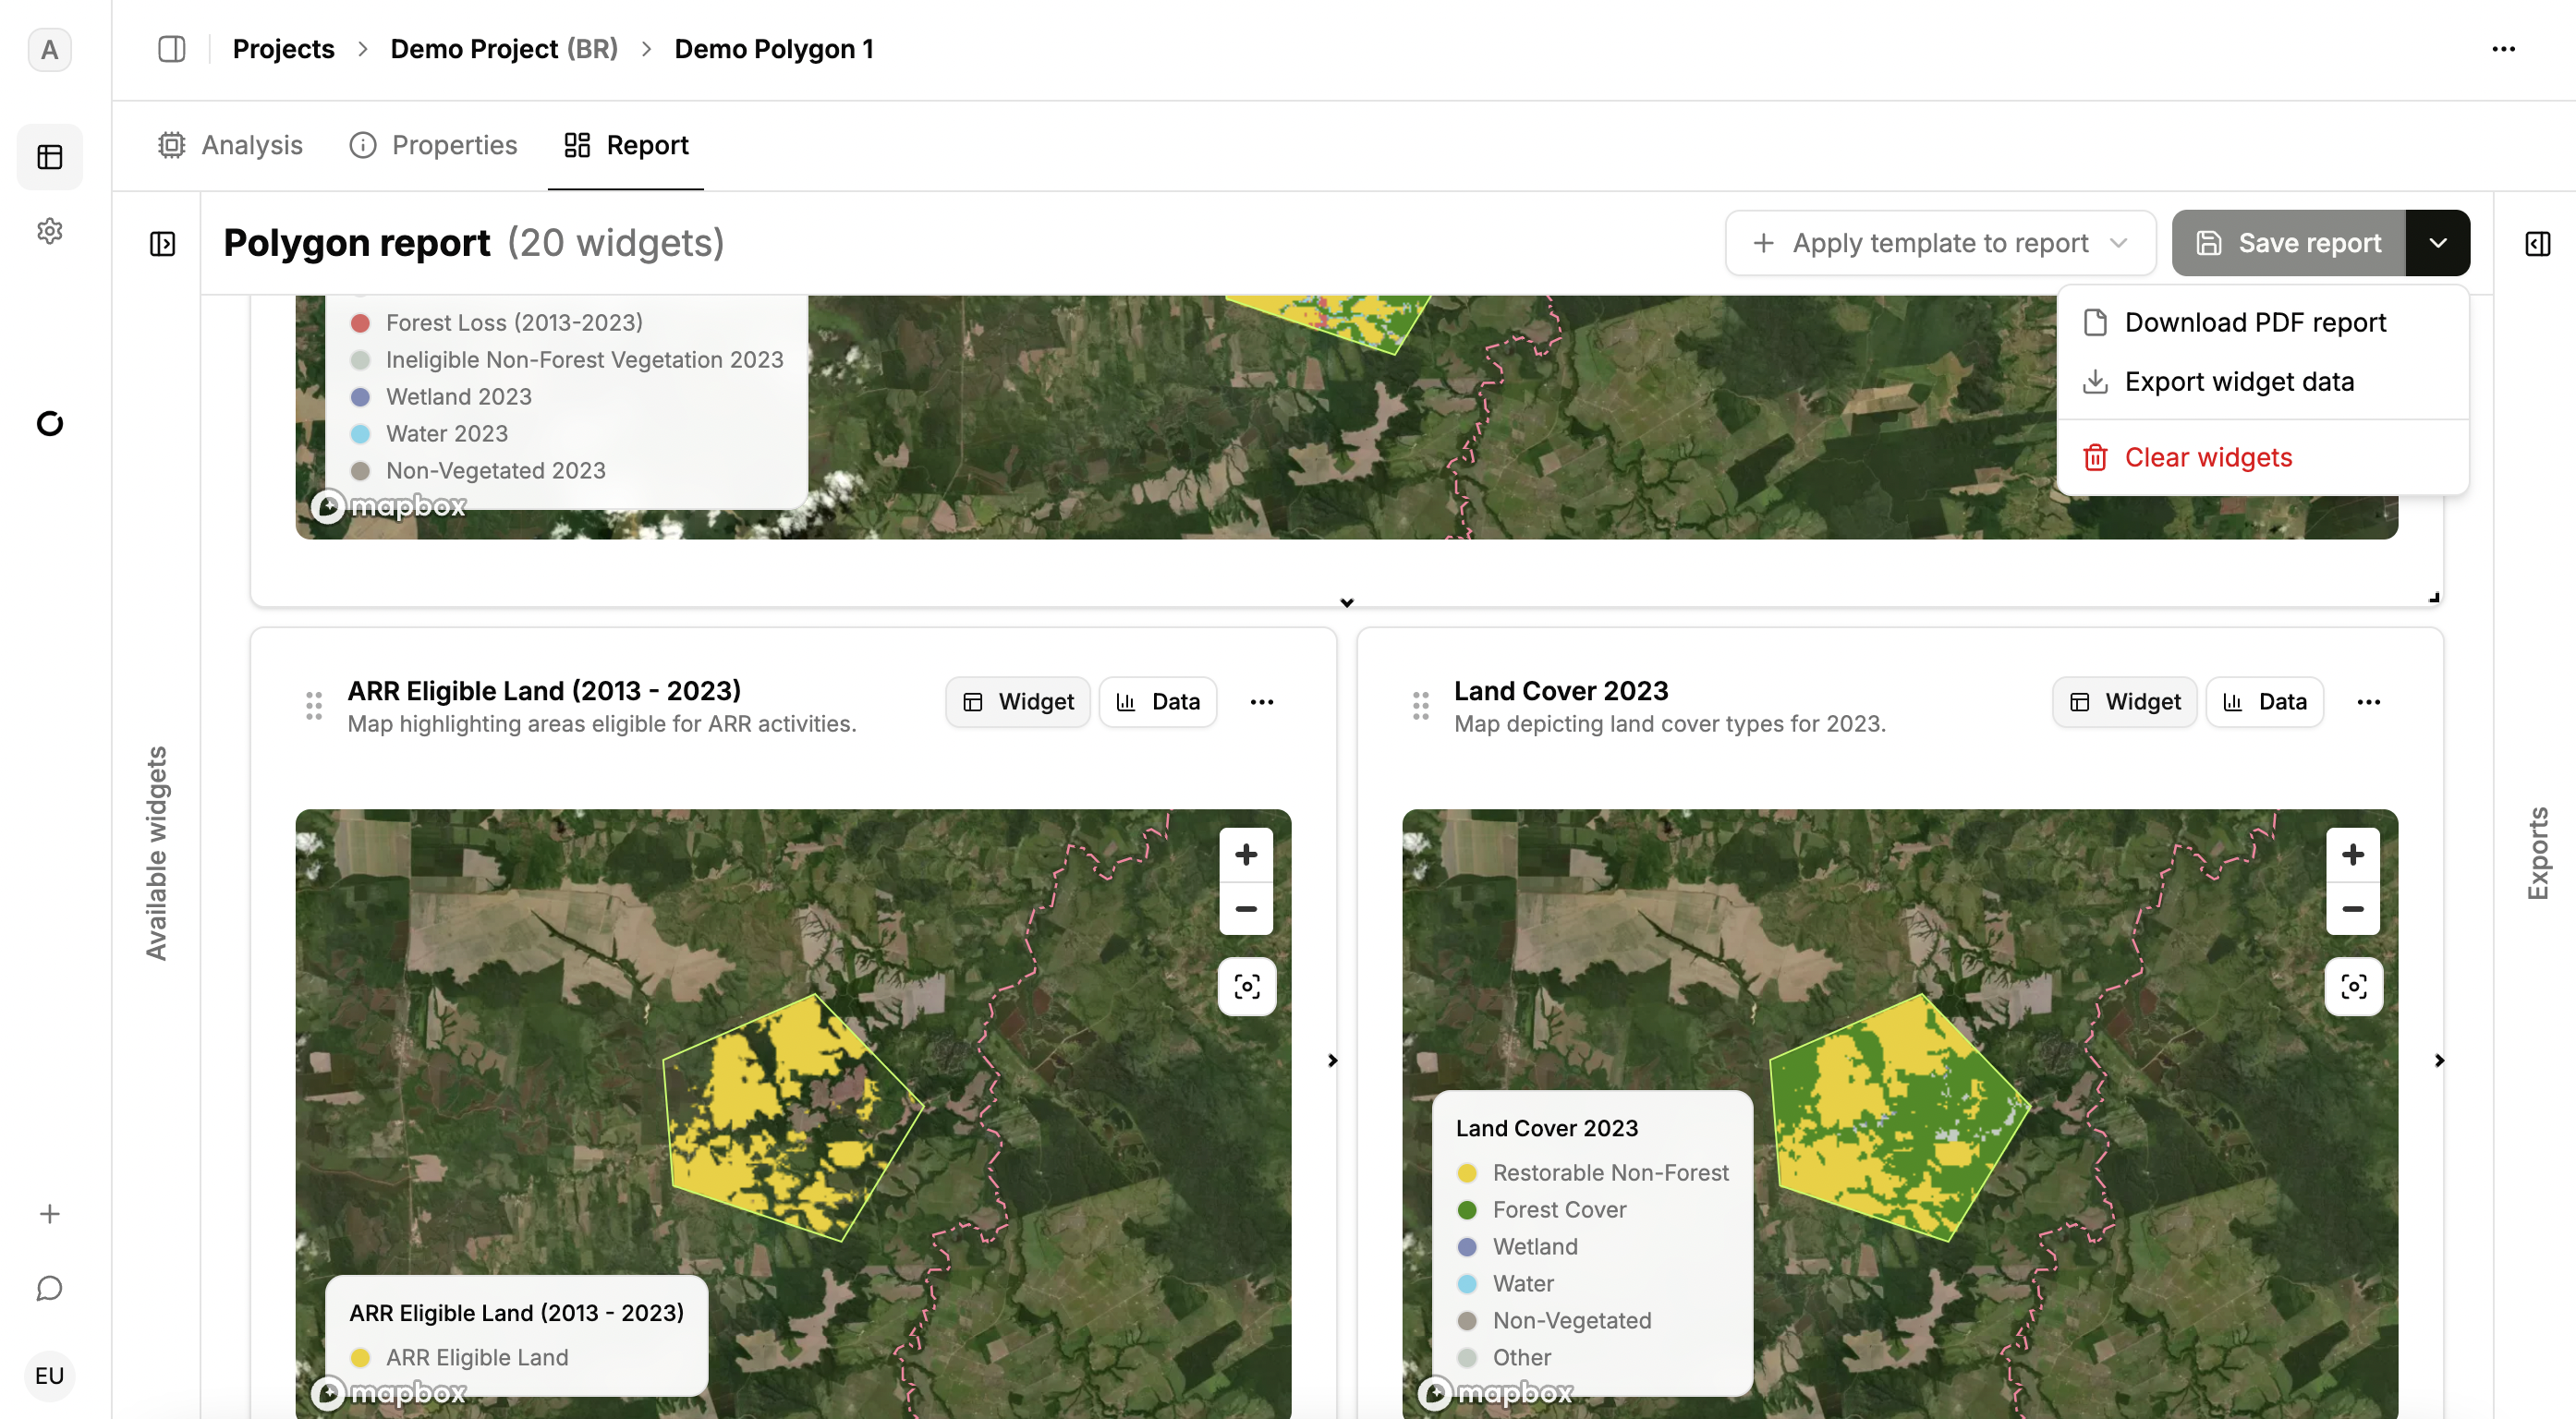Recenter the ARR Eligible Land map
The width and height of the screenshot is (2576, 1419).
(1246, 987)
